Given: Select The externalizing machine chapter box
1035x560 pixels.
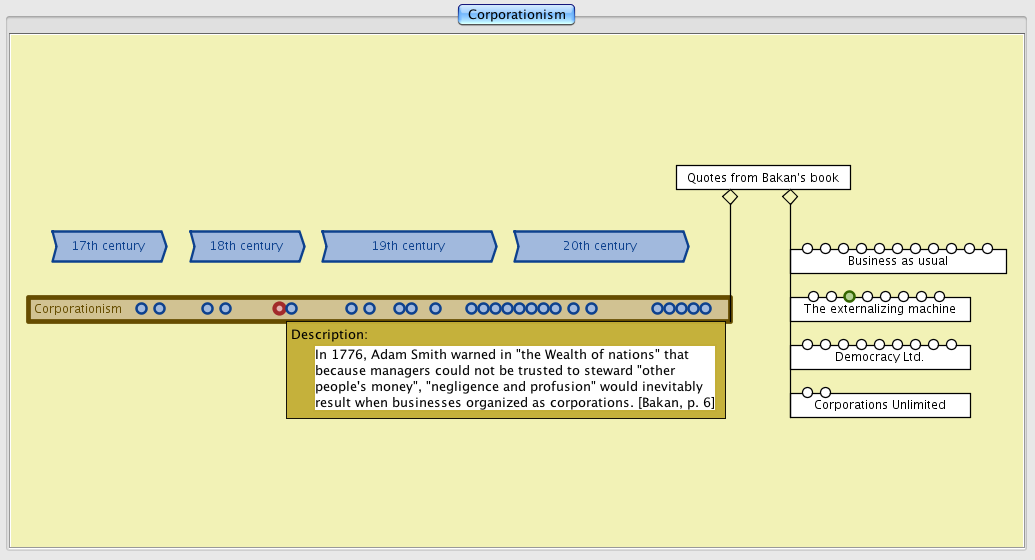Looking at the screenshot, I should [879, 310].
